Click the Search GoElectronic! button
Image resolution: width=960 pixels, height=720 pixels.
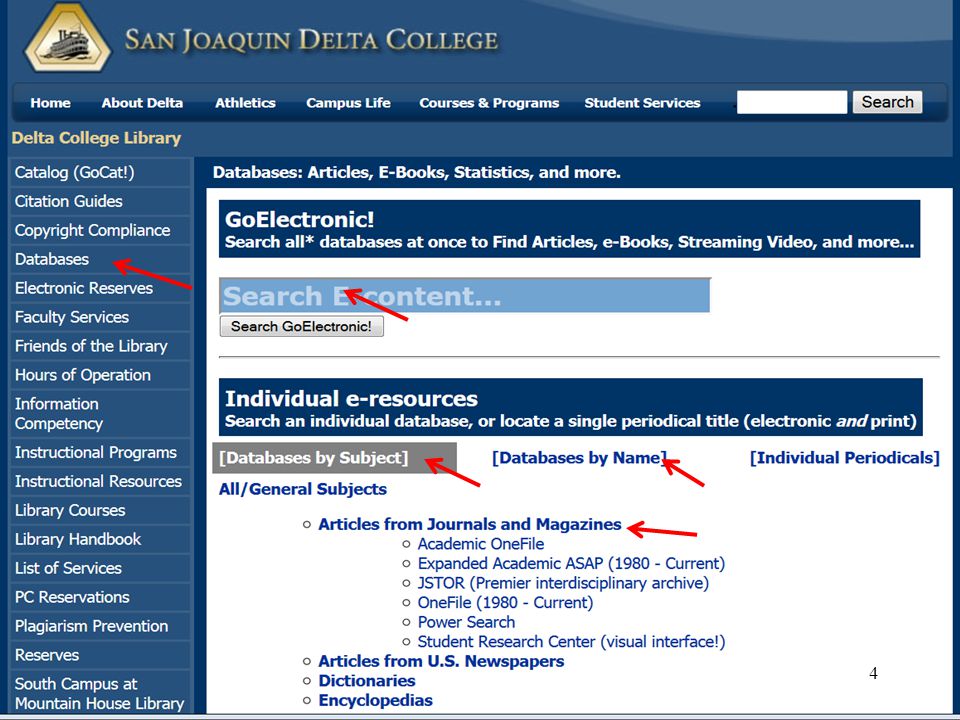click(301, 326)
